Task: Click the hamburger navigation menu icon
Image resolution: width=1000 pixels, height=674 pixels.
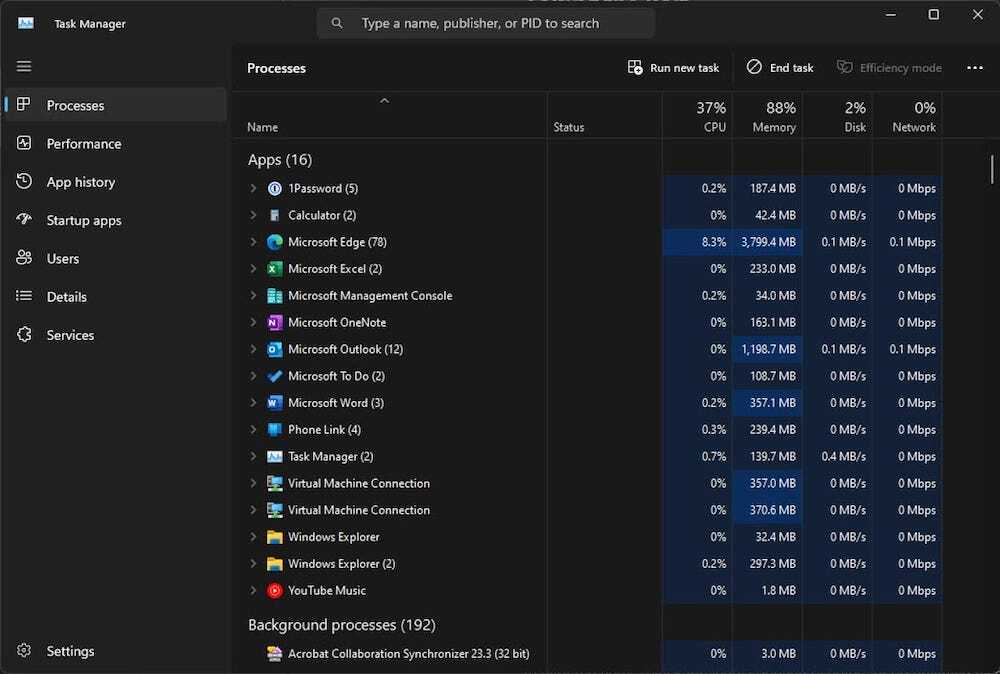Action: (24, 67)
